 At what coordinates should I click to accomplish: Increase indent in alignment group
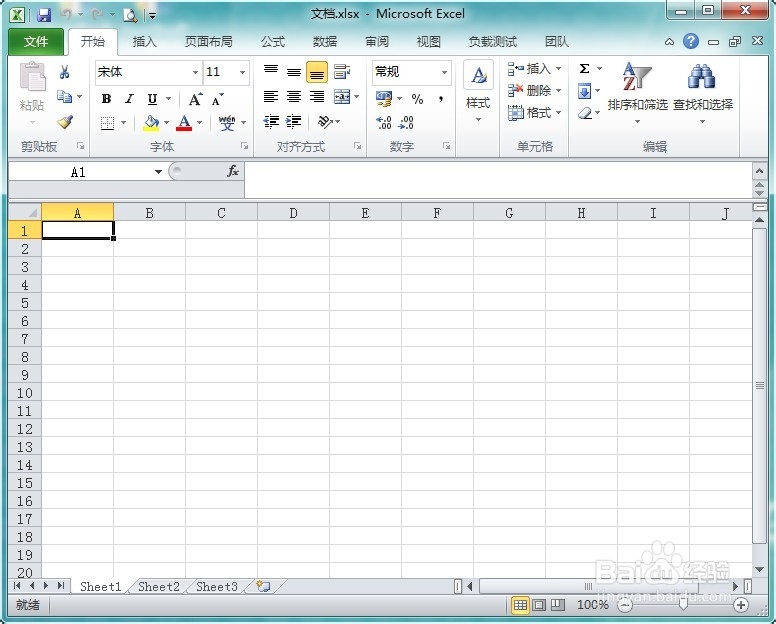pos(293,122)
